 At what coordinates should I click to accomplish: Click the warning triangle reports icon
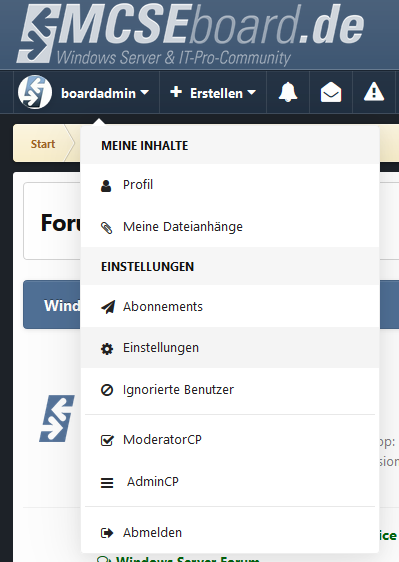coord(374,92)
